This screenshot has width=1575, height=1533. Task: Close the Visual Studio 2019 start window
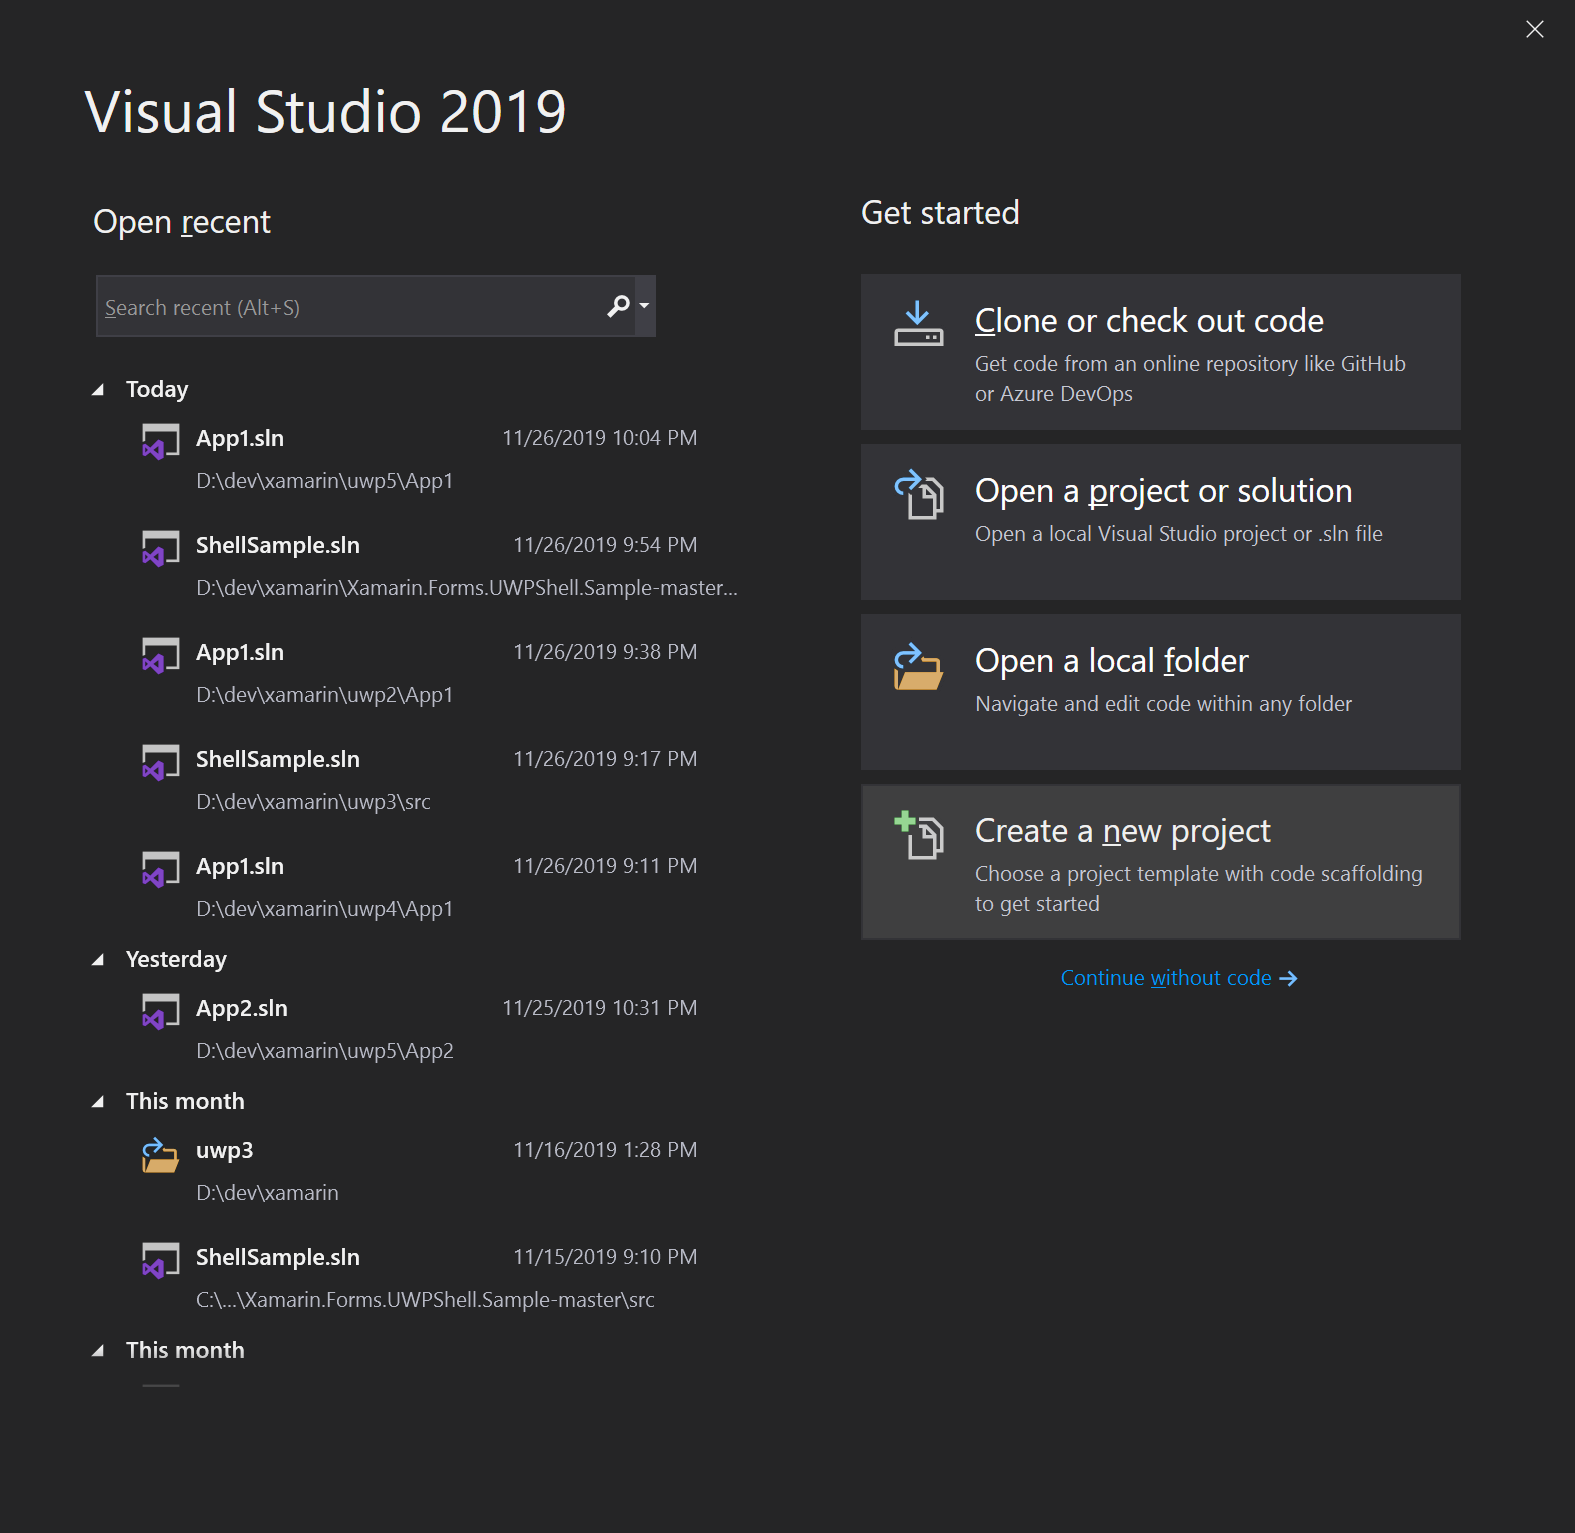(x=1534, y=29)
